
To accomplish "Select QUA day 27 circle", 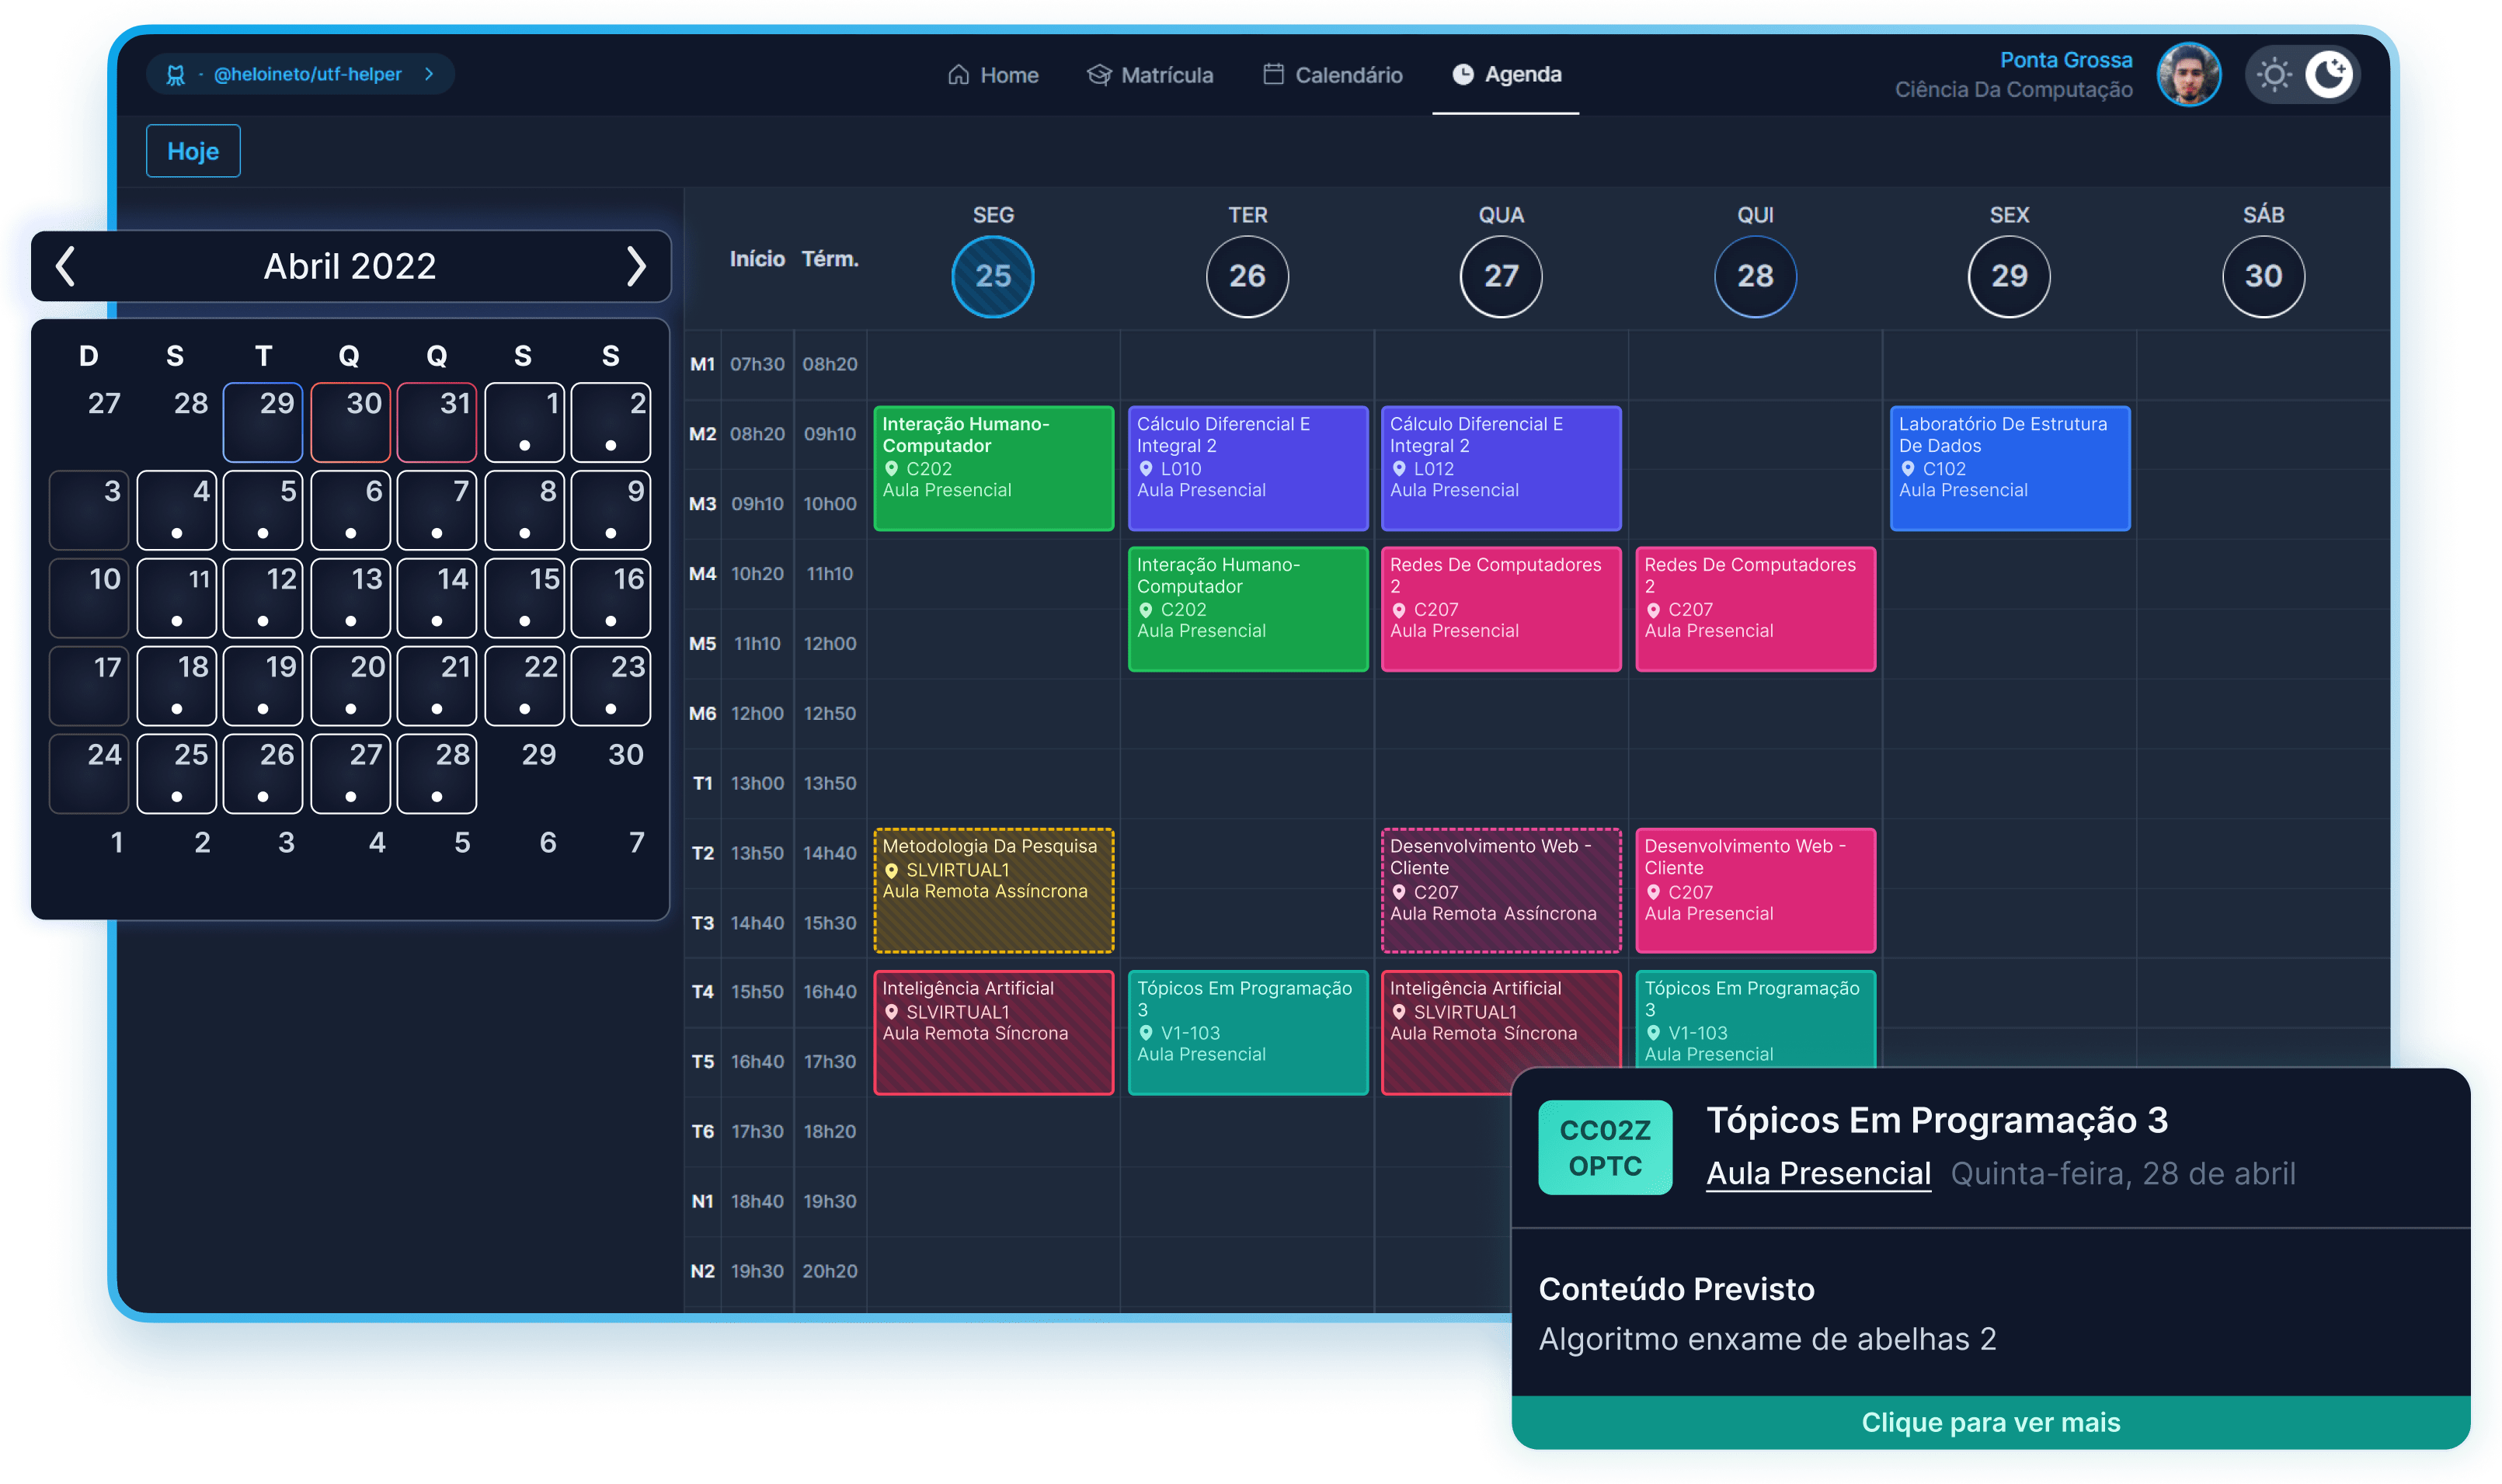I will 1501,276.
